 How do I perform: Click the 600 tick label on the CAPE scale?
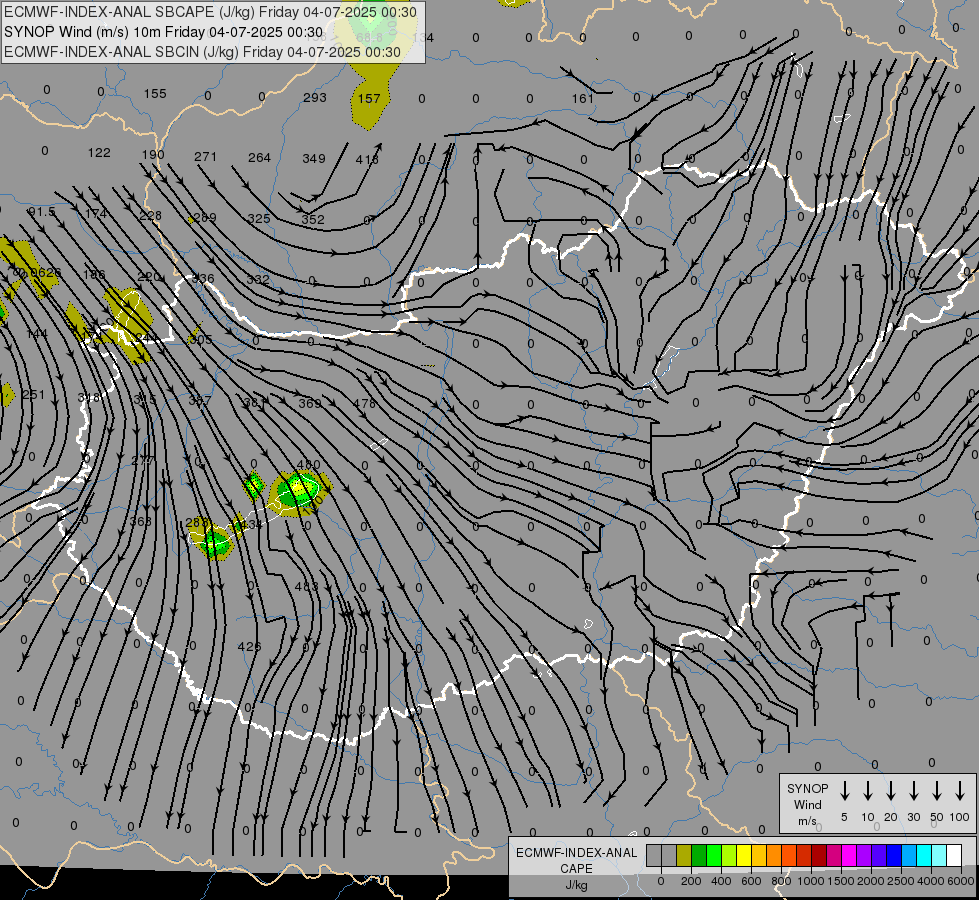point(751,881)
